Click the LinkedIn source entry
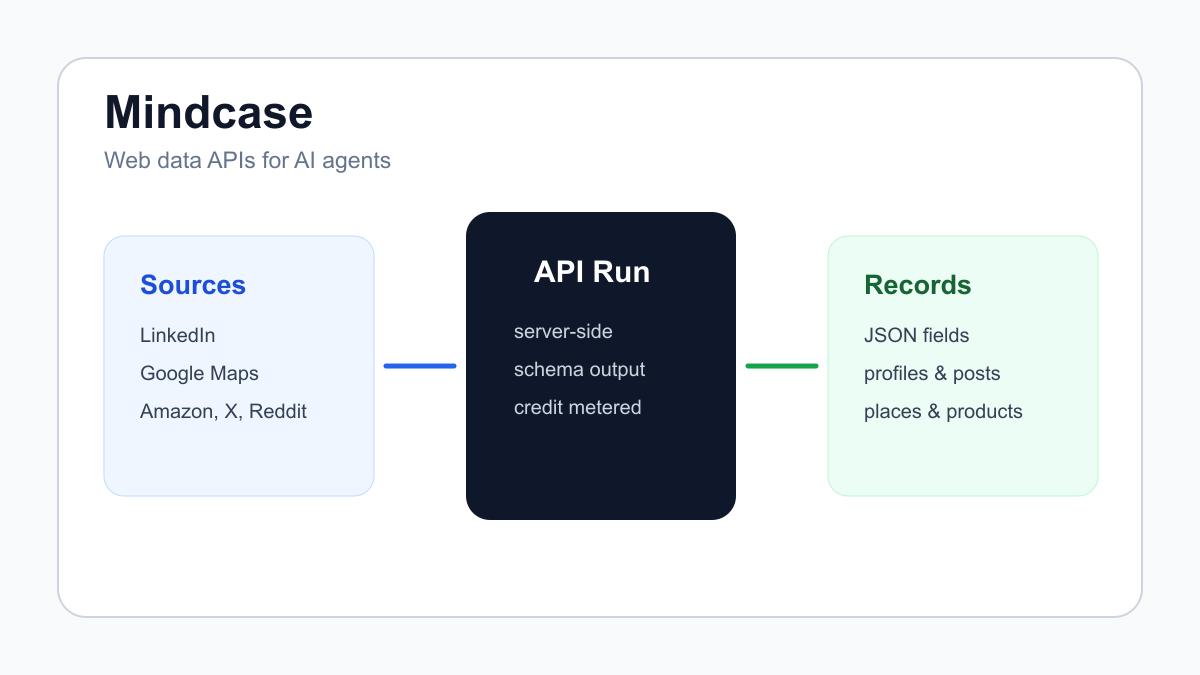Image resolution: width=1200 pixels, height=675 pixels. click(177, 335)
